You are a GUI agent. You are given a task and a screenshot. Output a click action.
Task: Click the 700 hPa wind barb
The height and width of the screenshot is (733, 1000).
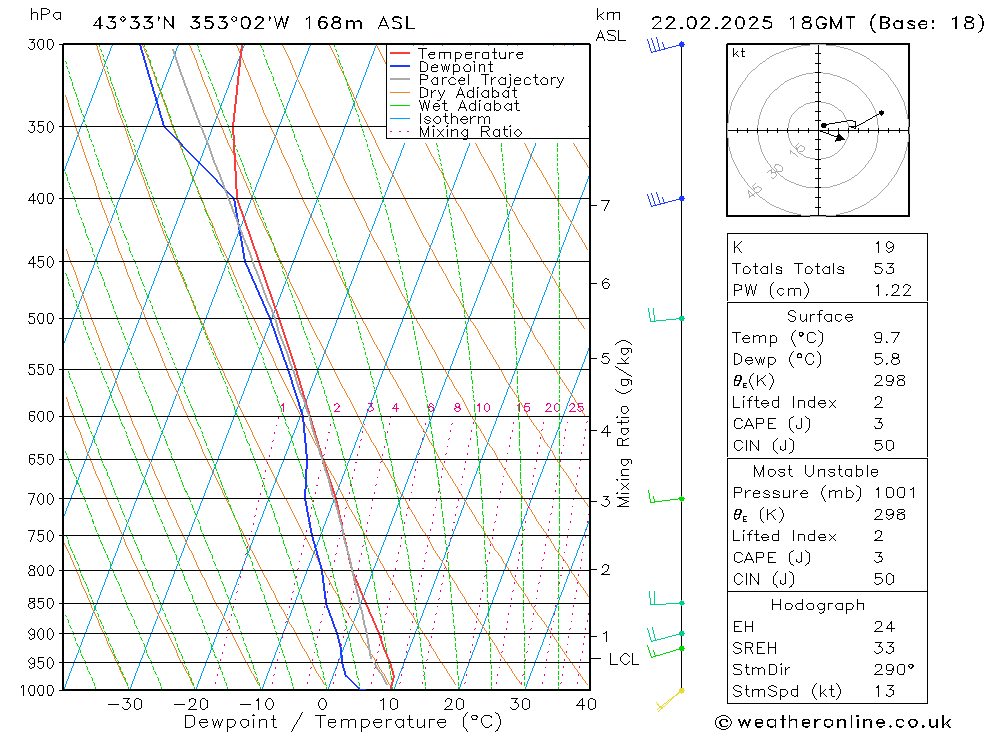(x=666, y=497)
